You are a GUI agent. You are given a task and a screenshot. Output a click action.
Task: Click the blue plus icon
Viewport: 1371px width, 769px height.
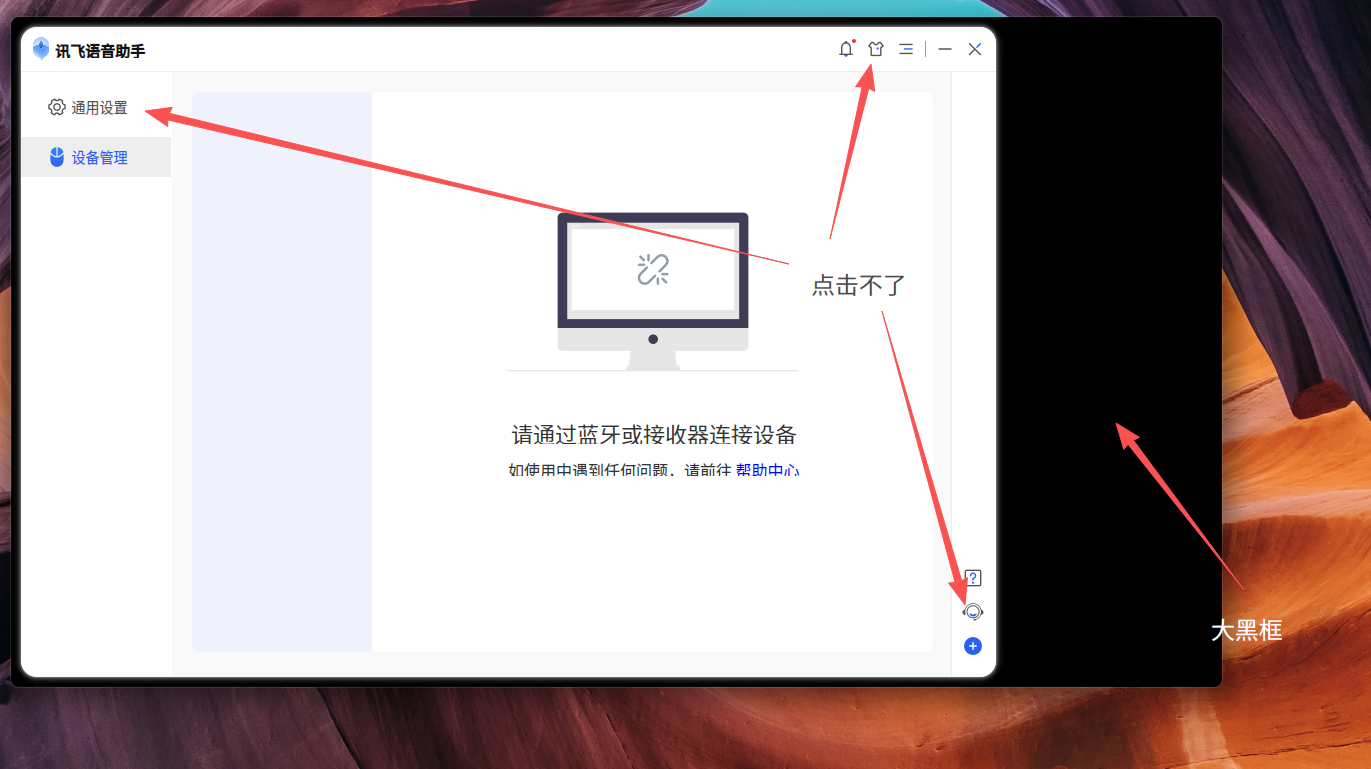pos(973,646)
